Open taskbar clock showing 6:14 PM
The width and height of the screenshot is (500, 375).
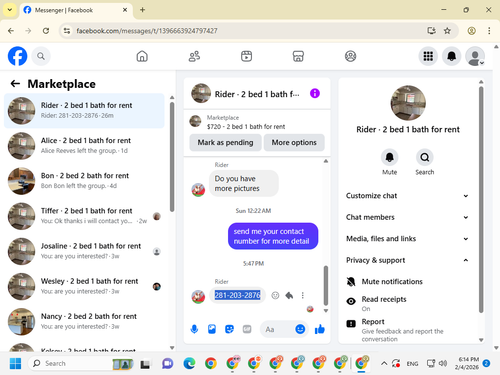coord(467,363)
